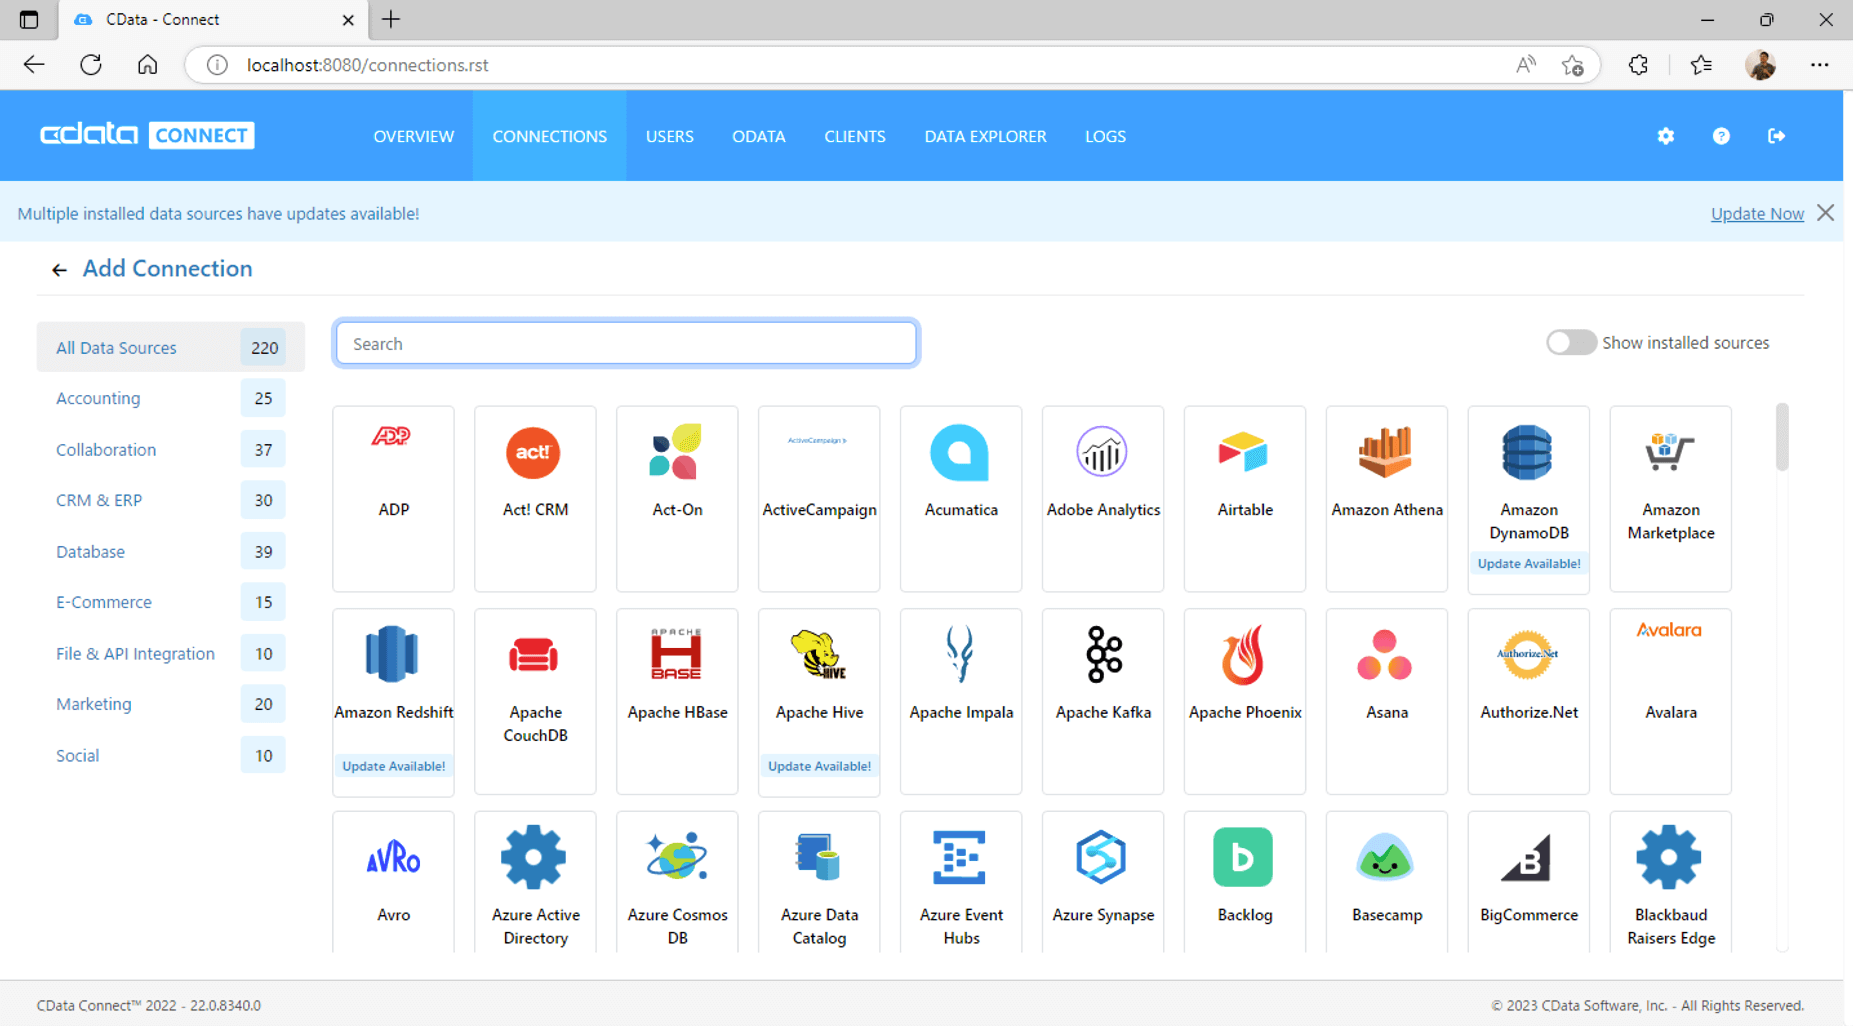Open the ActiveCampaign connector
The height and width of the screenshot is (1026, 1853).
click(819, 498)
